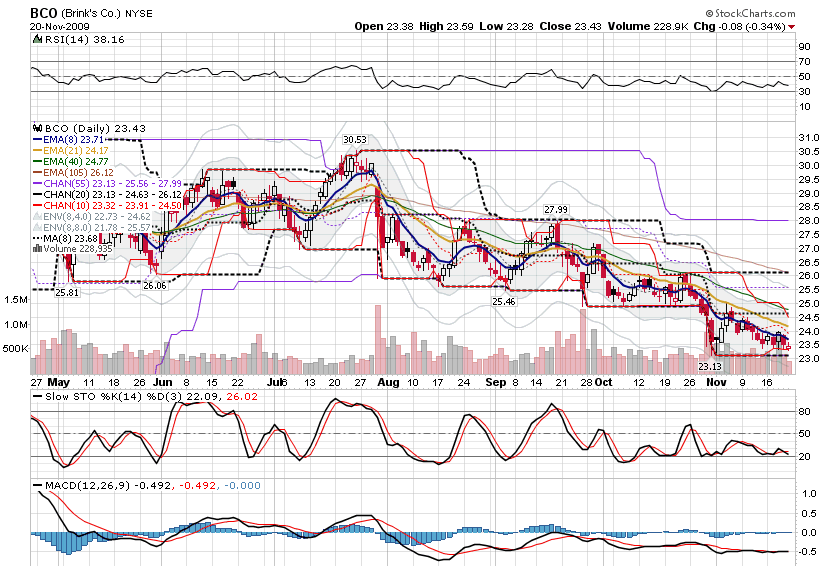Screen dimensions: 821x566
Task: Click the Sep month label on date axis
Action: [495, 382]
